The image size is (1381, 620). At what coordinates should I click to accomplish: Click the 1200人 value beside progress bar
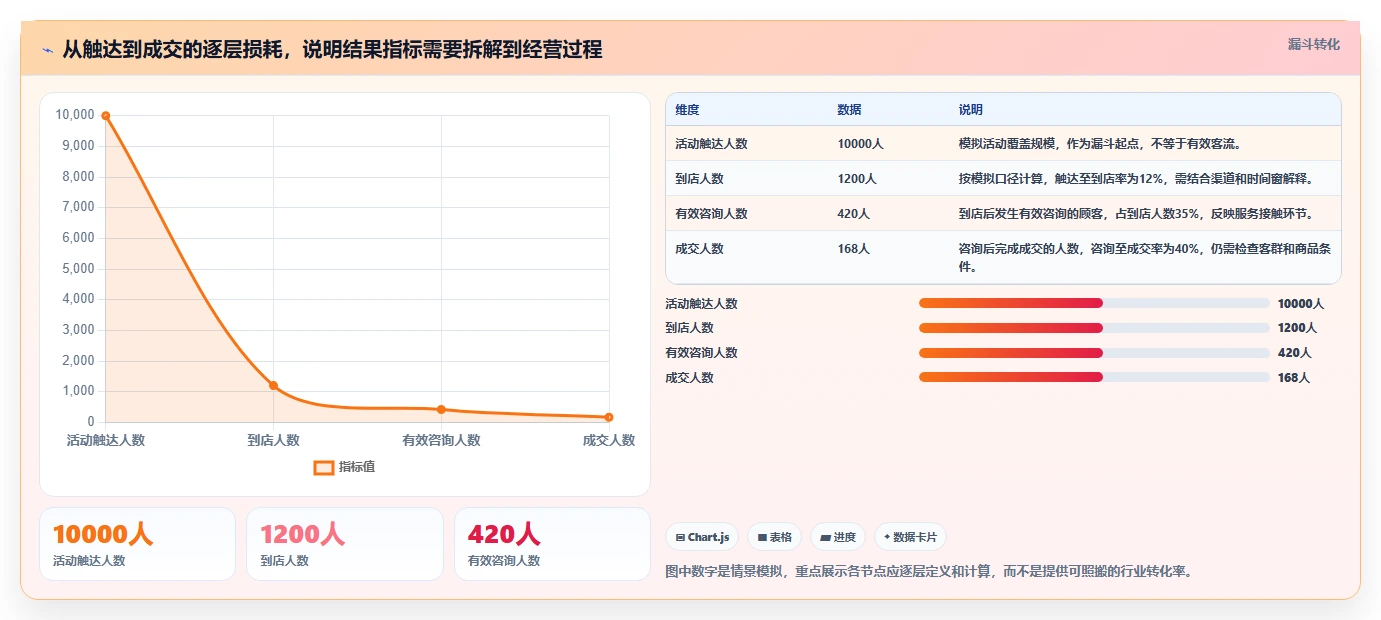1297,328
